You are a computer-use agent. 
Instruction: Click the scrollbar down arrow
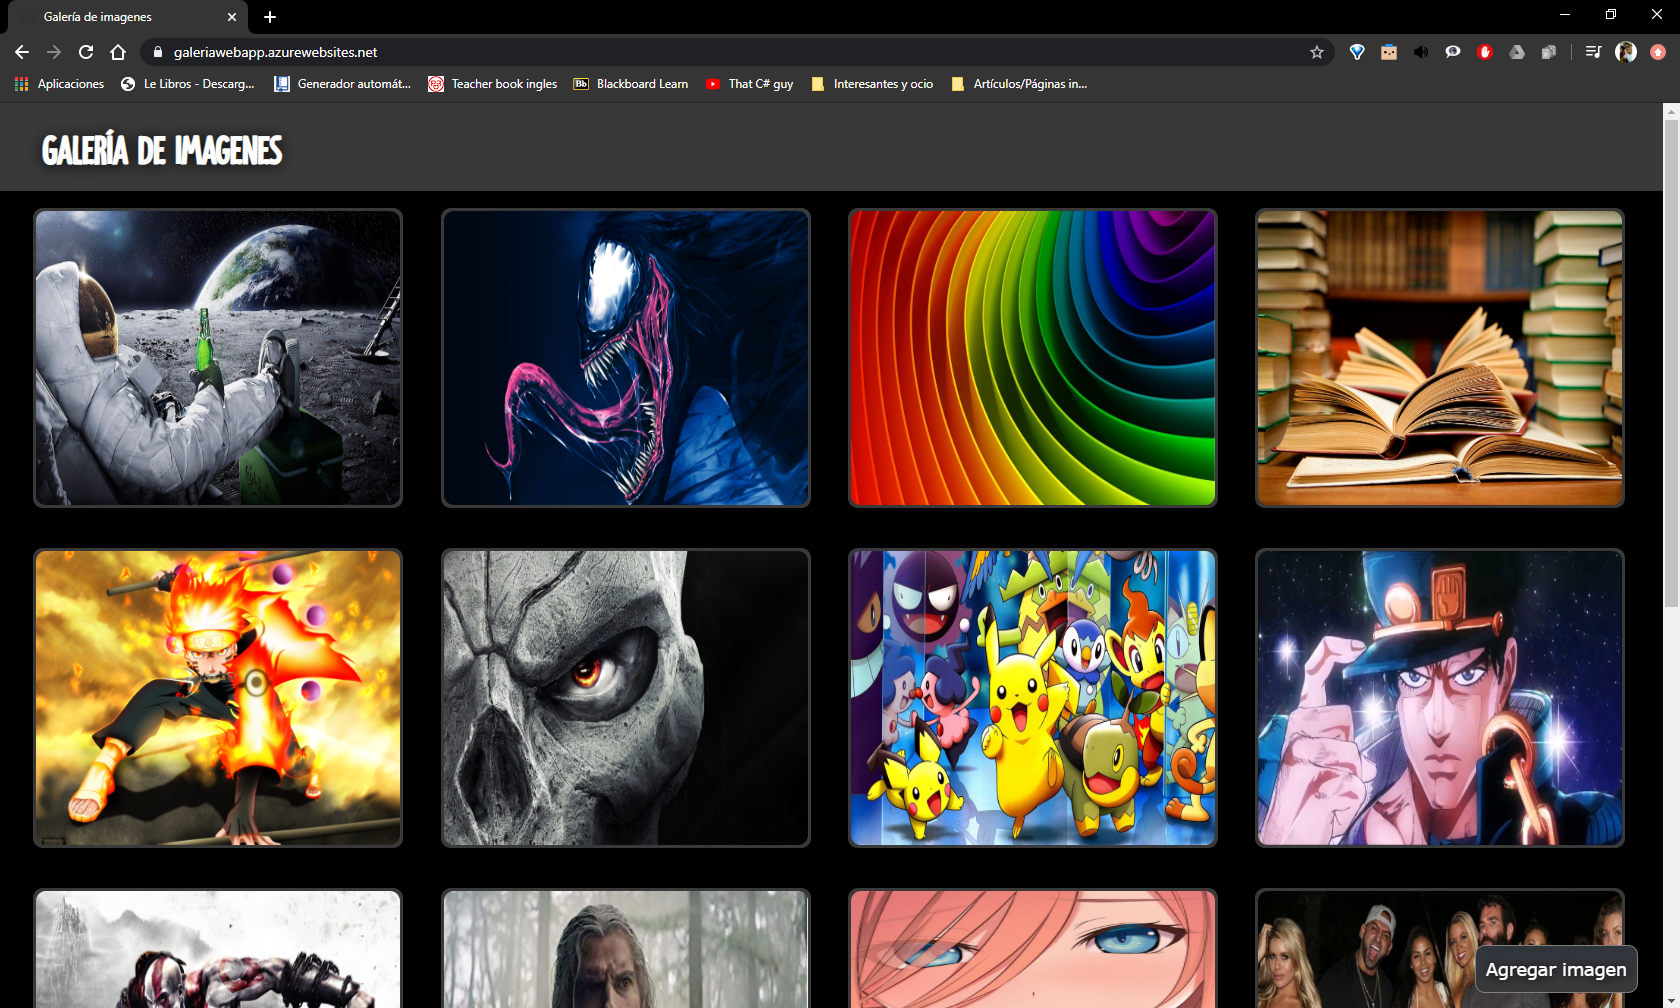coord(1671,999)
